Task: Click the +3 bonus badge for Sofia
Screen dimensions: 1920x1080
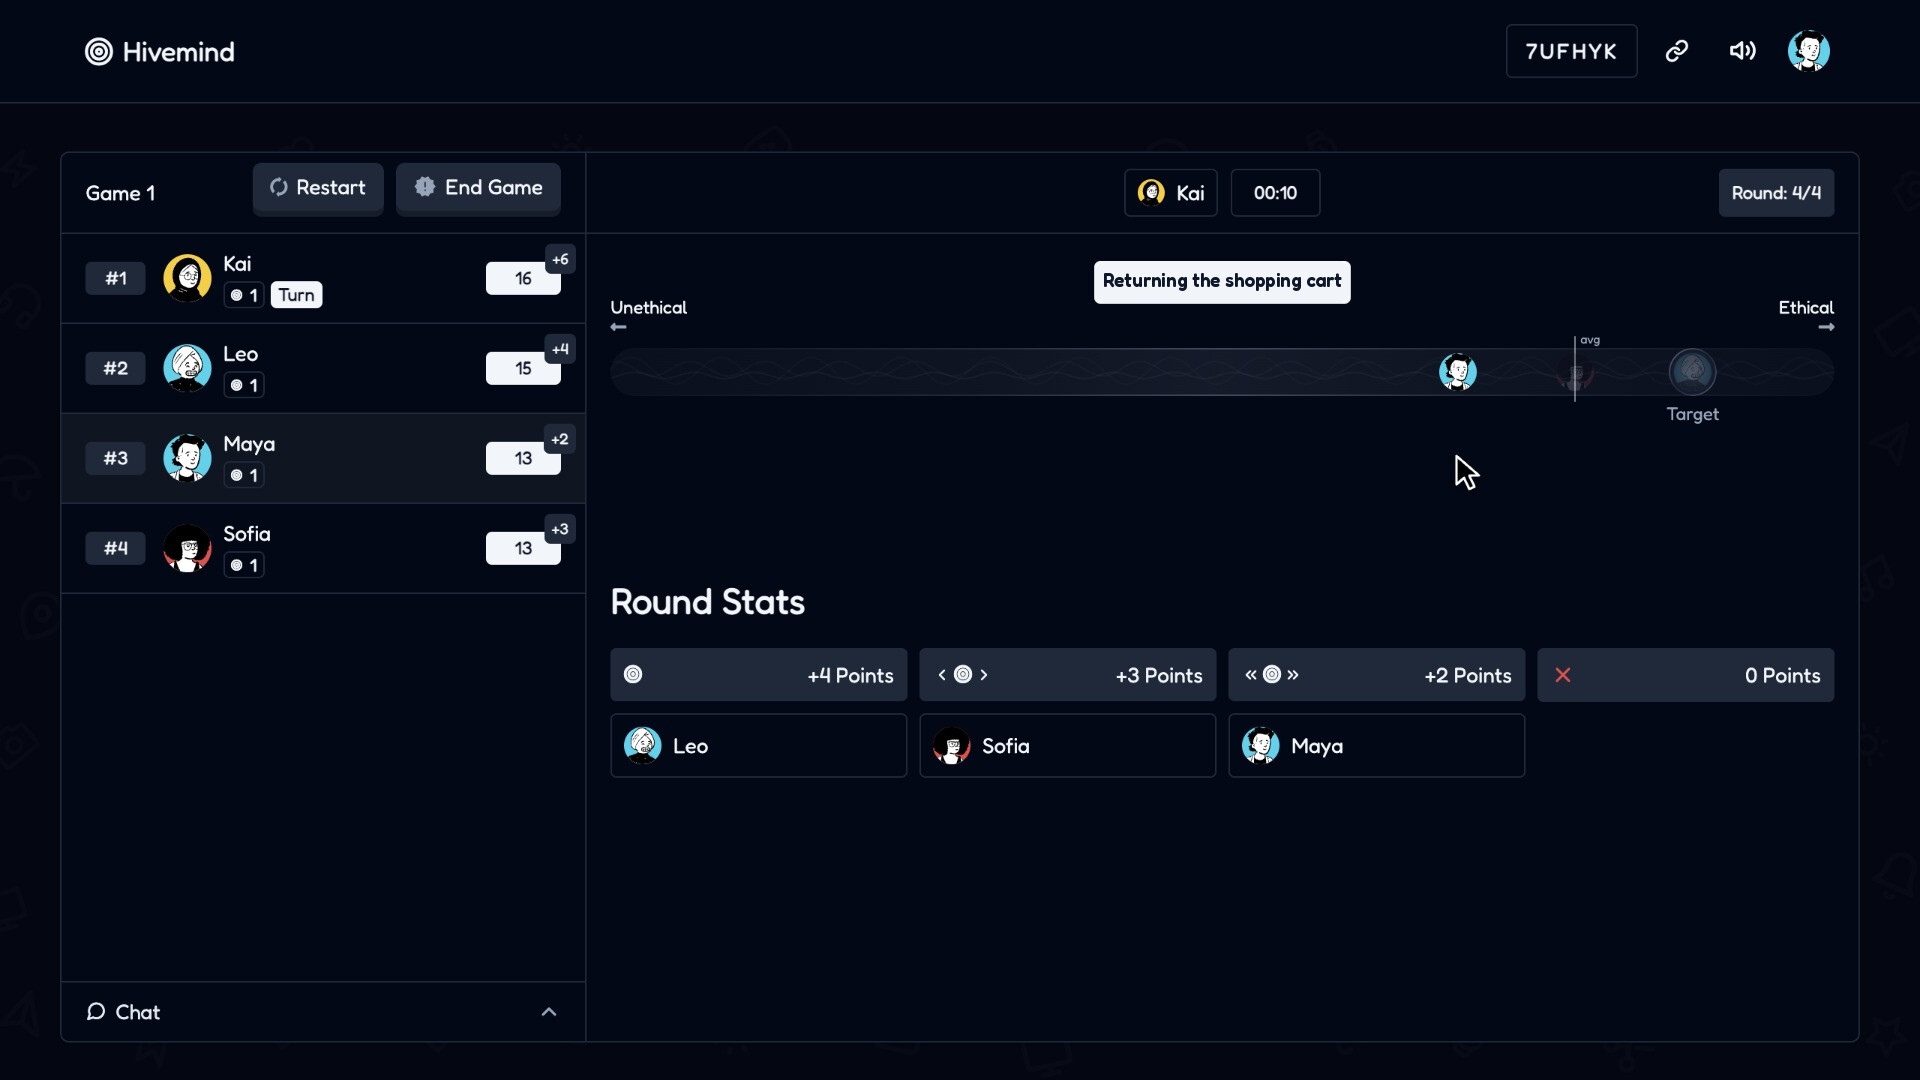Action: pyautogui.click(x=560, y=530)
